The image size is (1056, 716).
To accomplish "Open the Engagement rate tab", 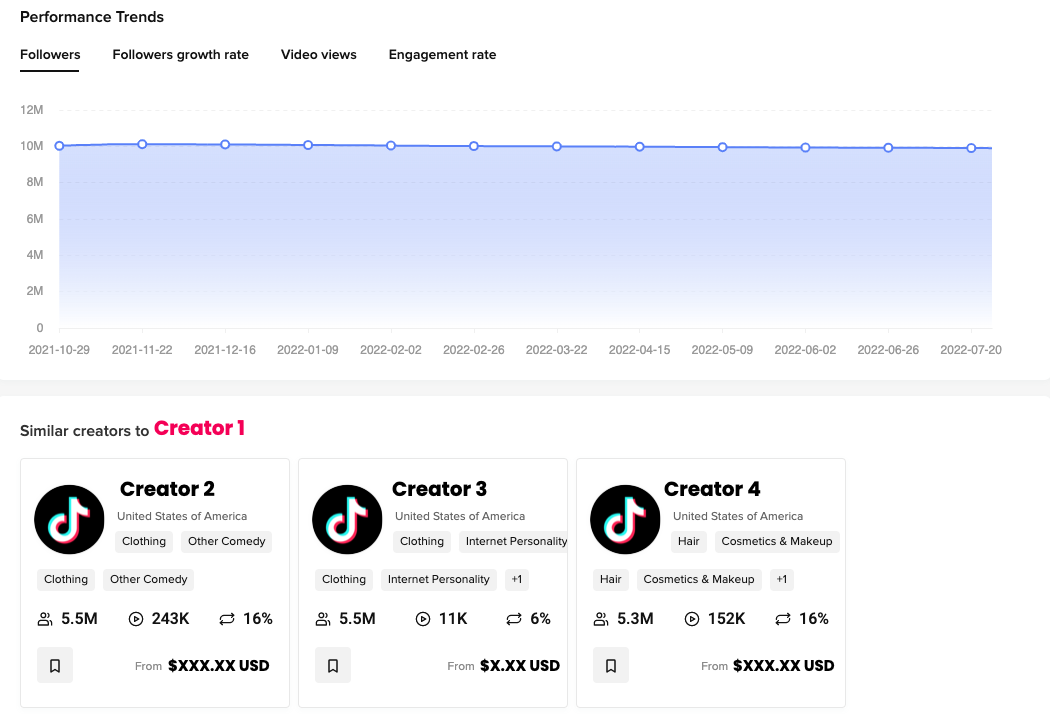I will point(442,55).
